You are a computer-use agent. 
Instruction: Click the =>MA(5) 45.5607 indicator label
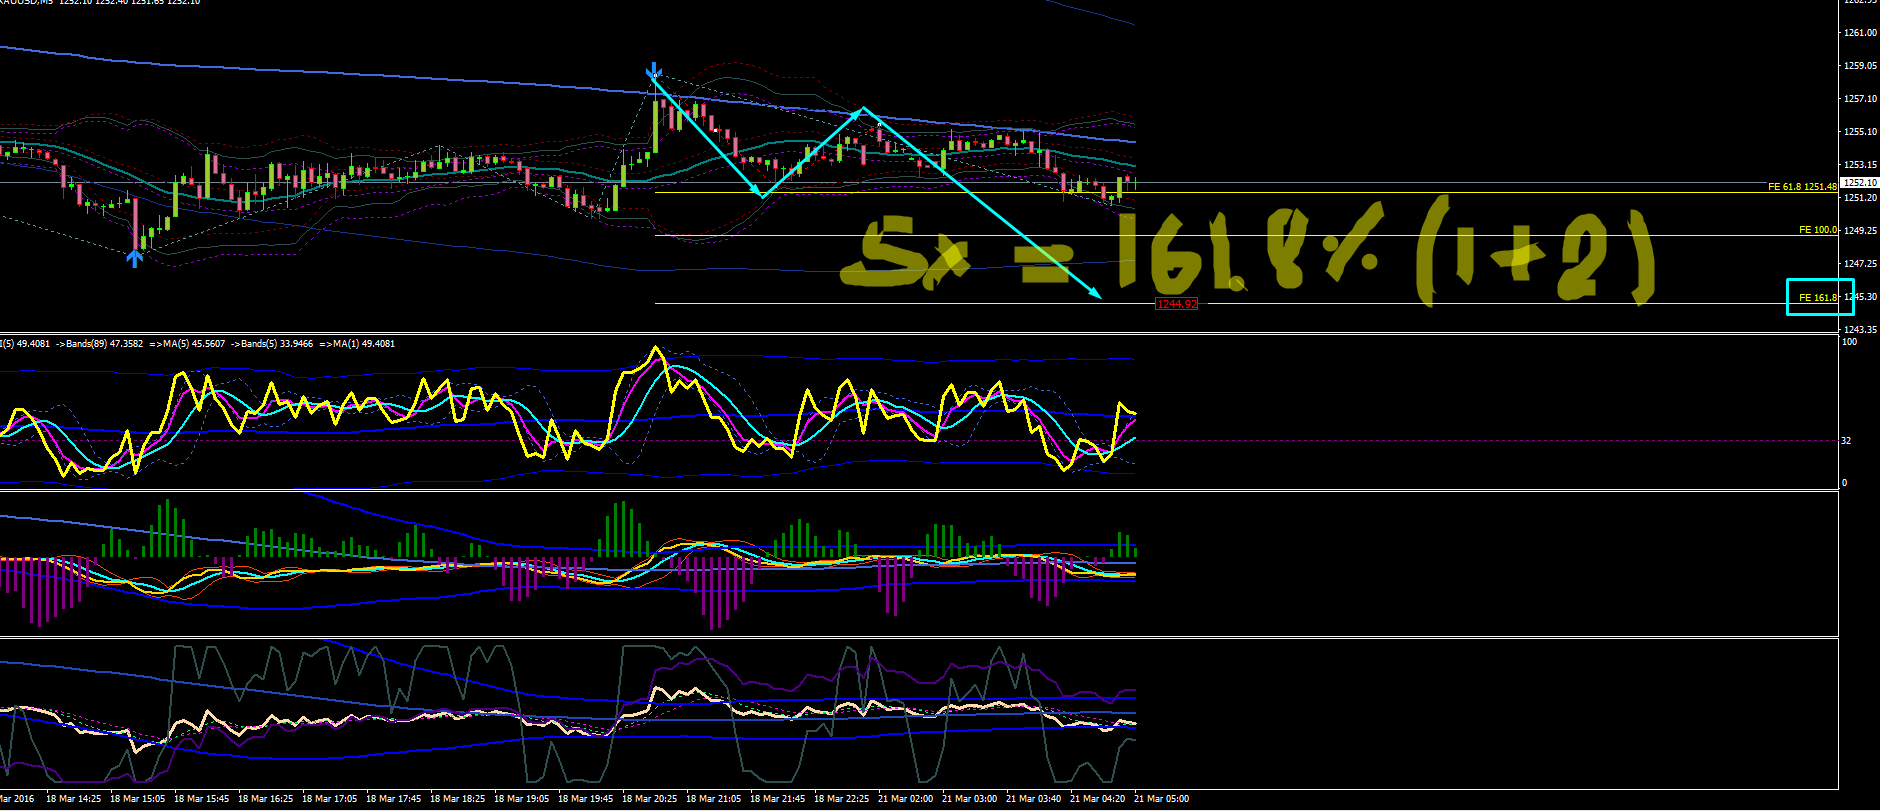click(x=187, y=344)
